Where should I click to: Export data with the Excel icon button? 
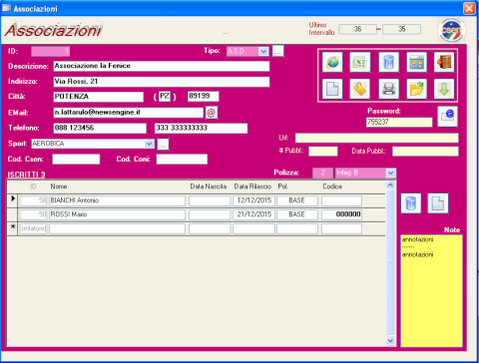pyautogui.click(x=360, y=62)
